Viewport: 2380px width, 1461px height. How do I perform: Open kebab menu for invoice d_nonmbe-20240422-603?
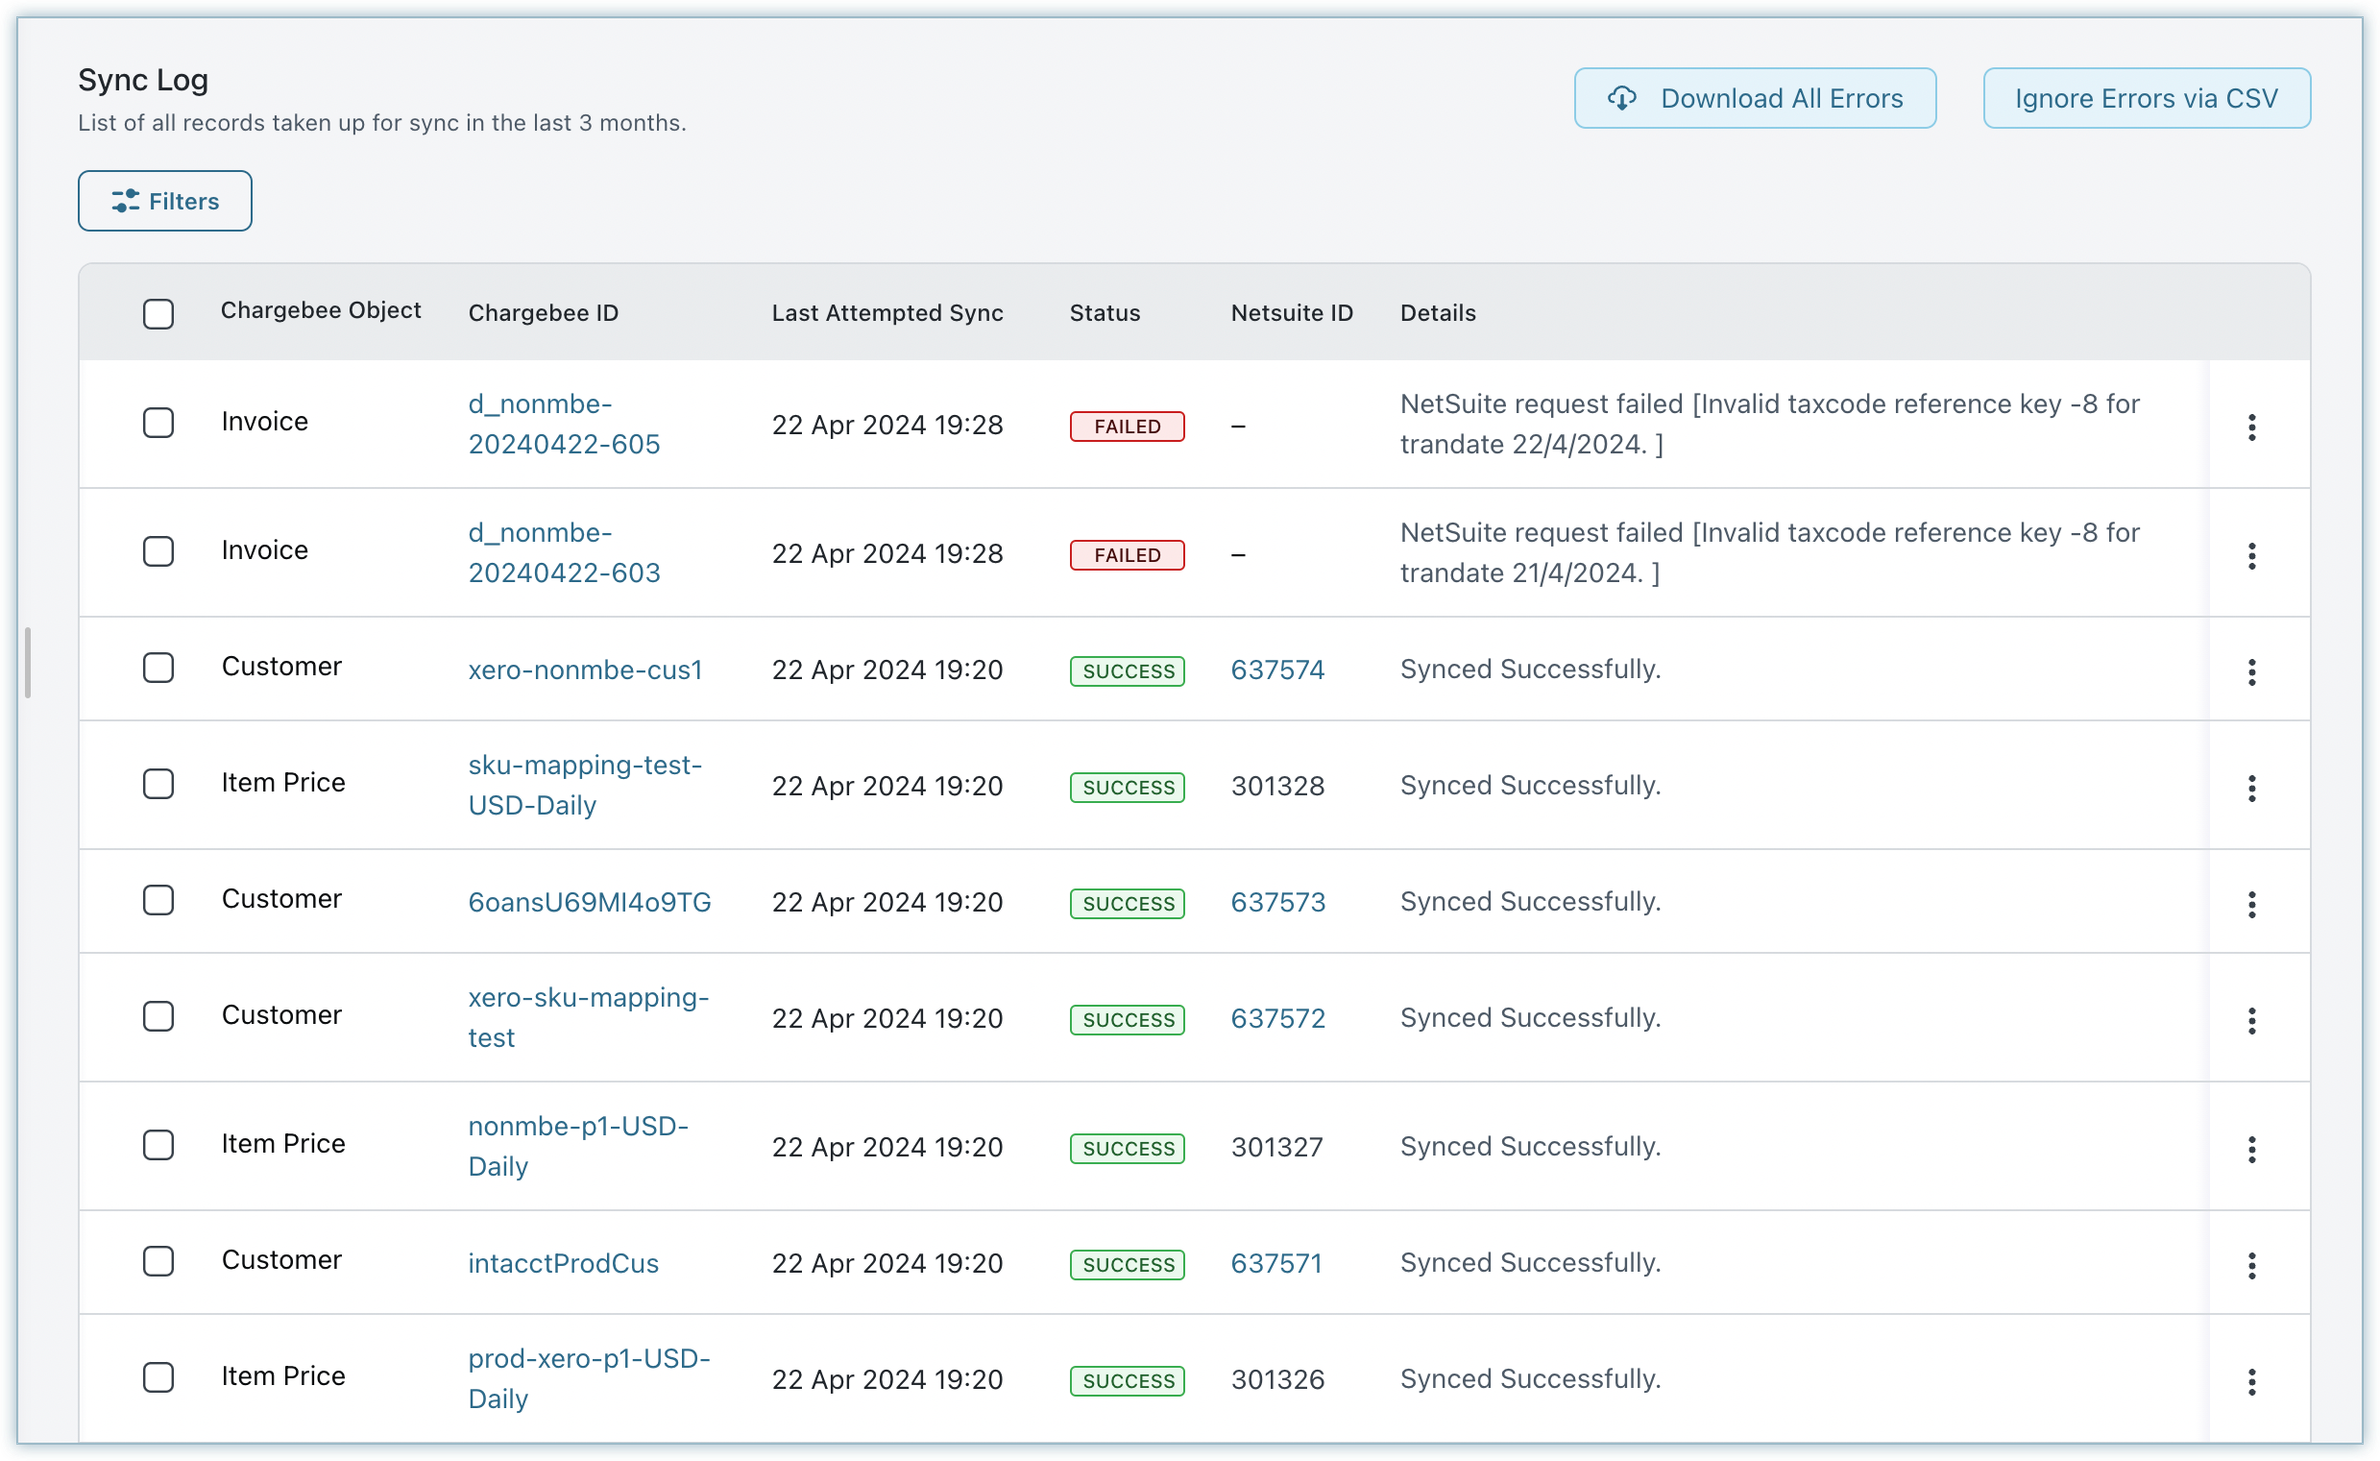[2251, 556]
